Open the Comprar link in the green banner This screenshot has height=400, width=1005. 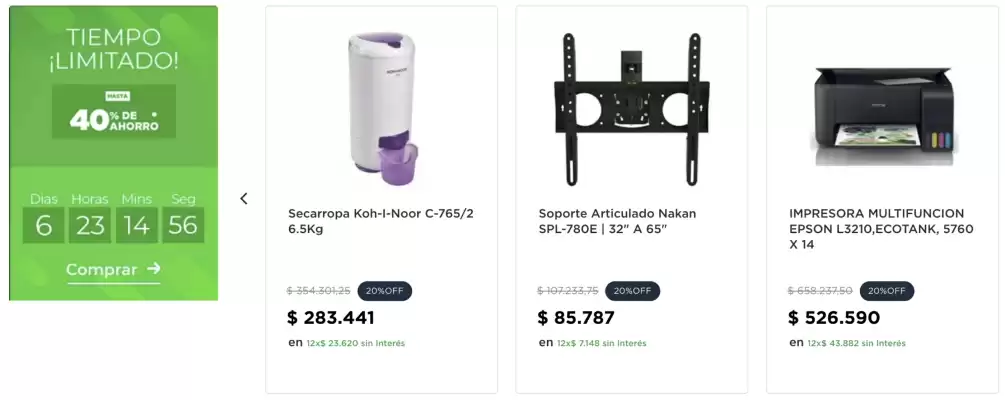pyautogui.click(x=113, y=270)
